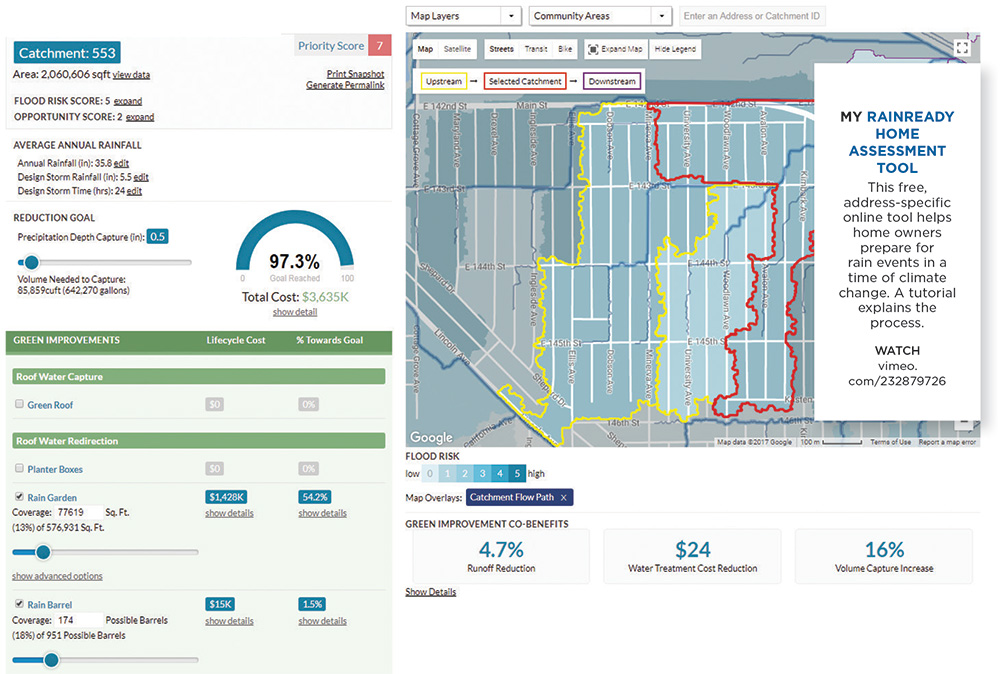The height and width of the screenshot is (674, 1000).
Task: Open the Community Areas dropdown
Action: [x=600, y=16]
